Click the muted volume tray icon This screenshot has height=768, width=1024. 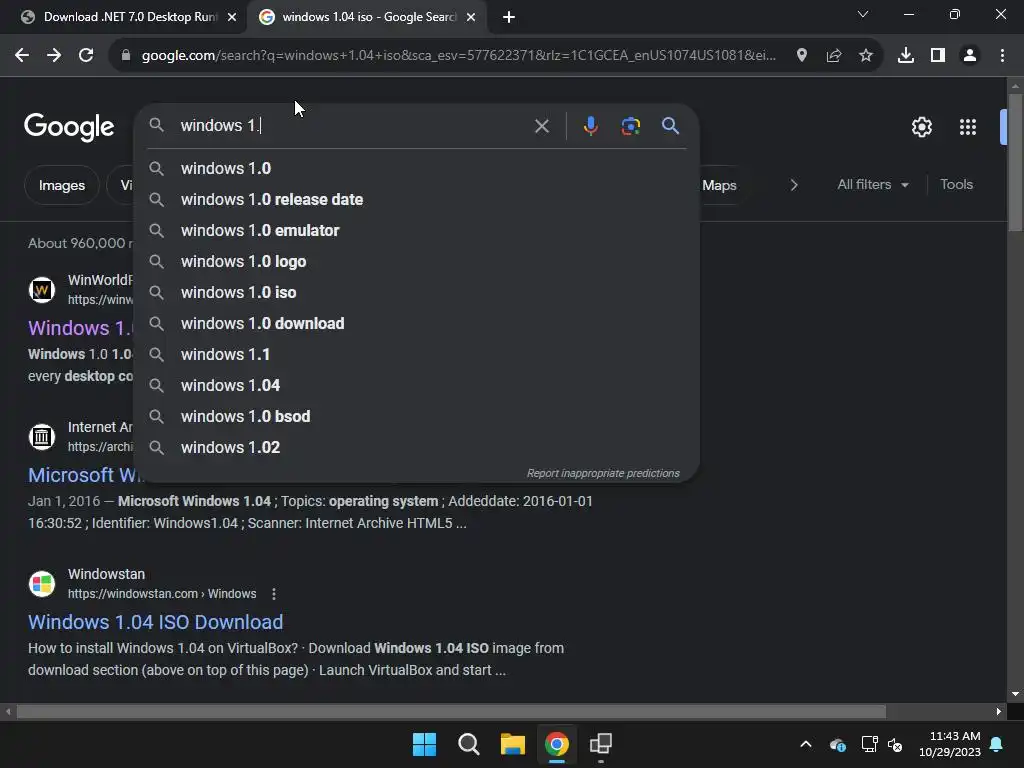[x=895, y=744]
